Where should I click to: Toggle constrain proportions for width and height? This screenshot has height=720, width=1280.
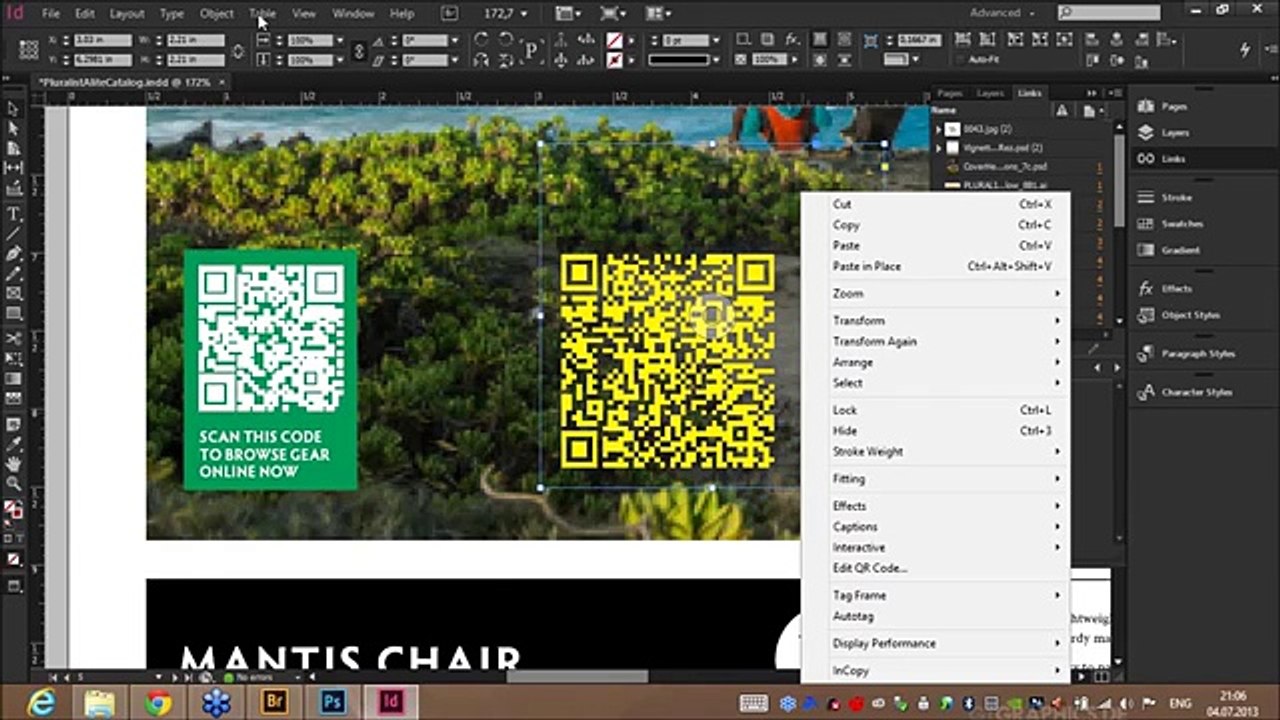pos(238,50)
